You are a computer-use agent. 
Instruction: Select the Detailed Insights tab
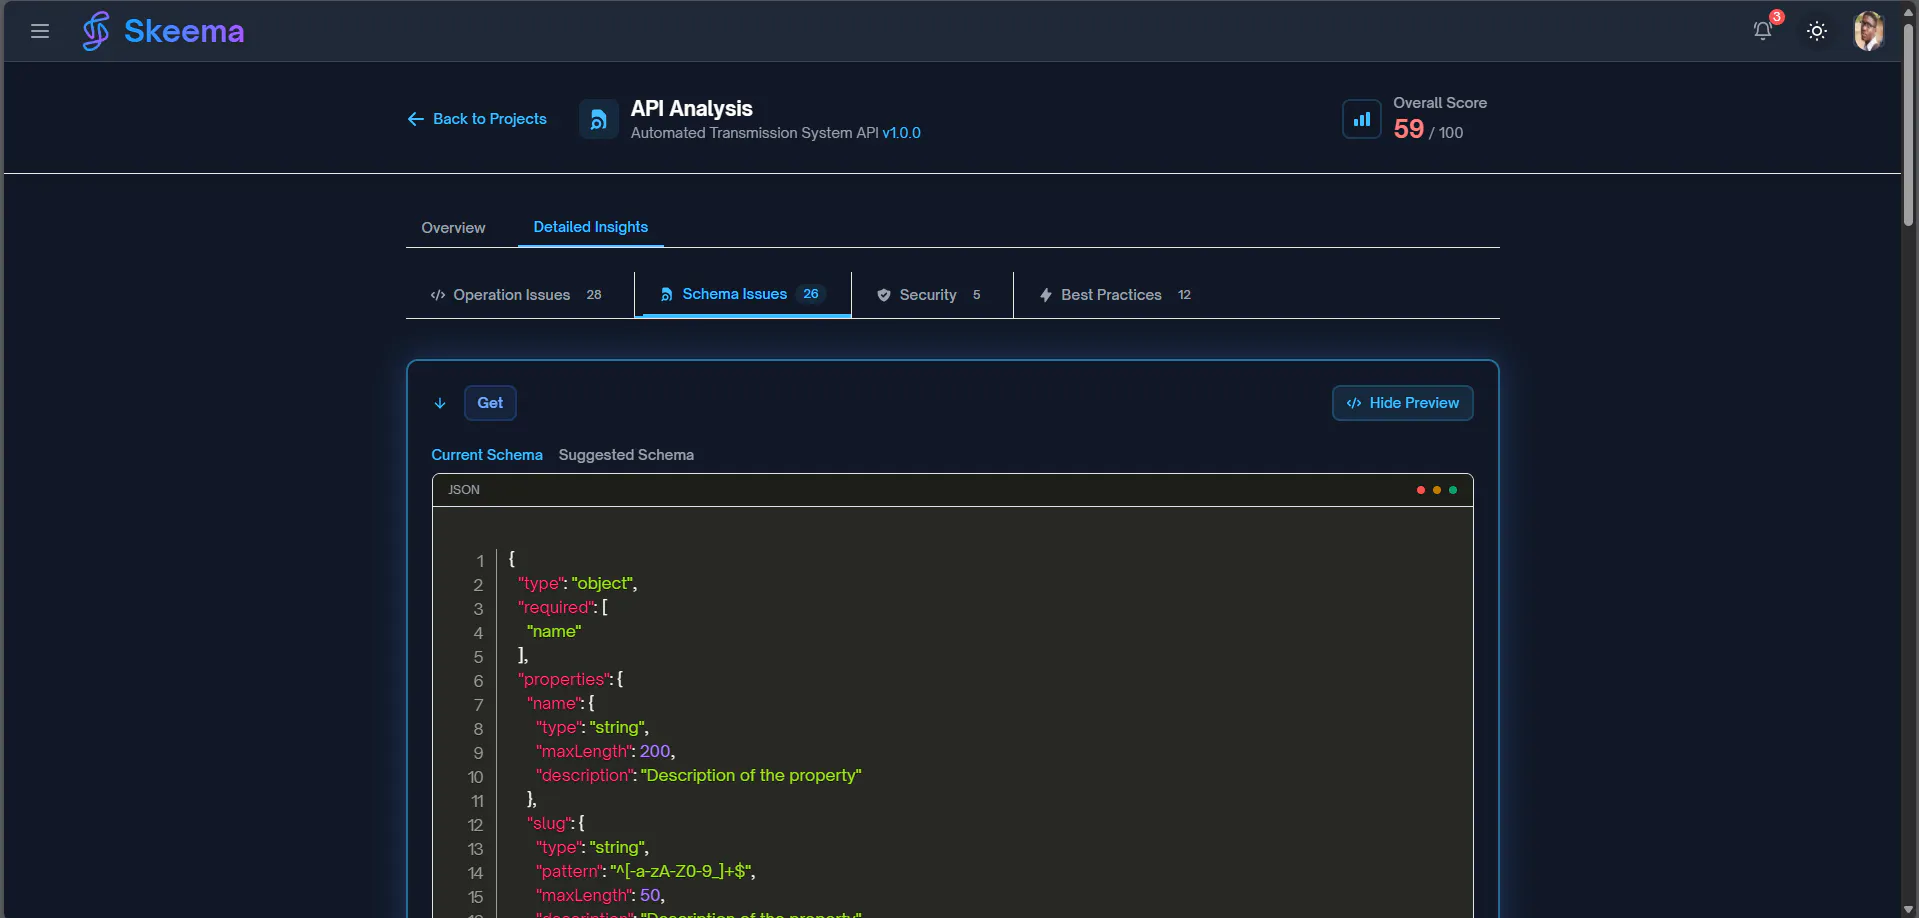591,227
